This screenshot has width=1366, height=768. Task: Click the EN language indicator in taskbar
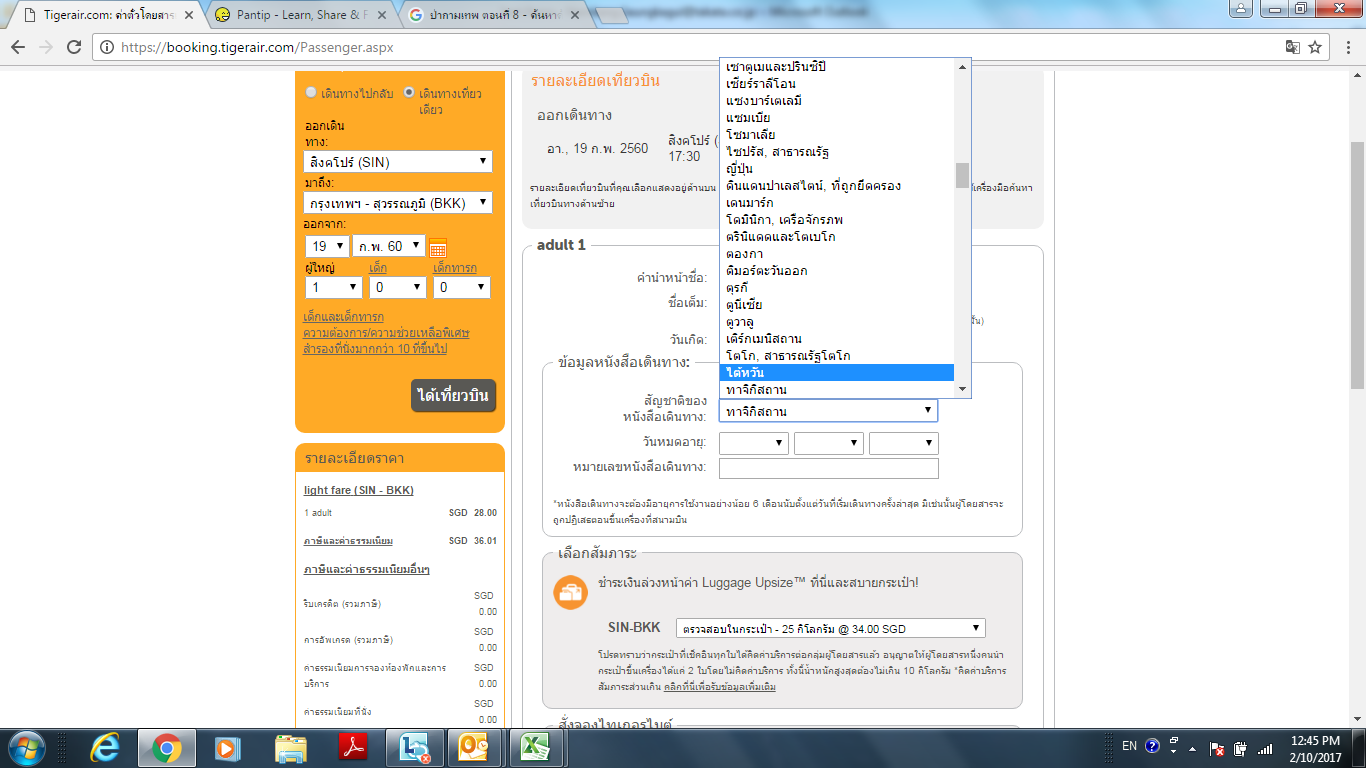pyautogui.click(x=1129, y=746)
